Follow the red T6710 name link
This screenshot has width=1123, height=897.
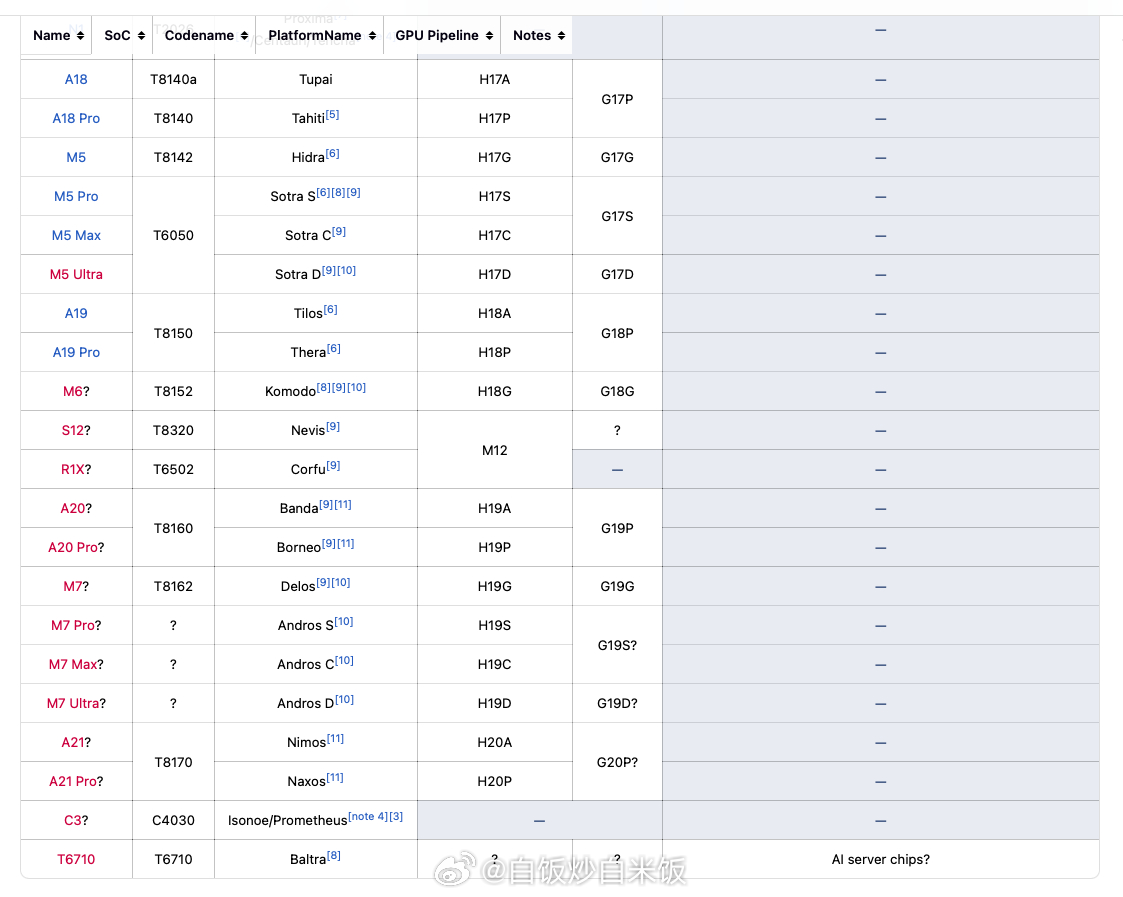[x=76, y=859]
